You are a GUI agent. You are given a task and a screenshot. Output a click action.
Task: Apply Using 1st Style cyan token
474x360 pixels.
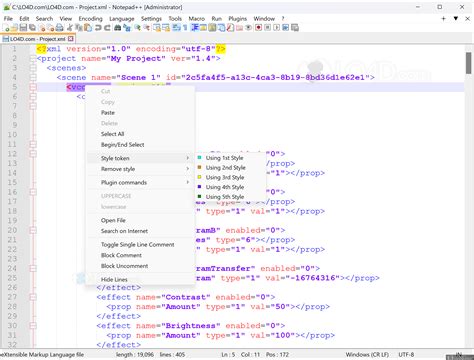coord(230,158)
